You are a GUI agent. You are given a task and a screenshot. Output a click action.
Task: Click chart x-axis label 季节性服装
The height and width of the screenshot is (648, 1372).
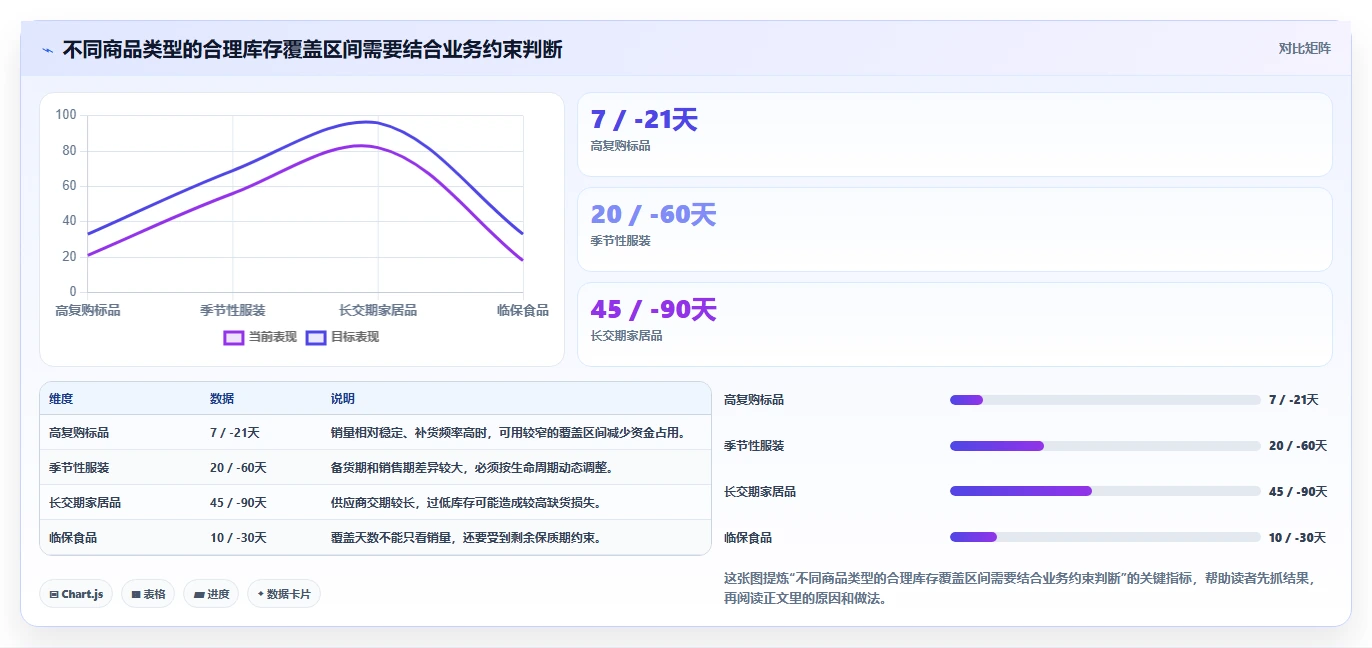coord(233,311)
